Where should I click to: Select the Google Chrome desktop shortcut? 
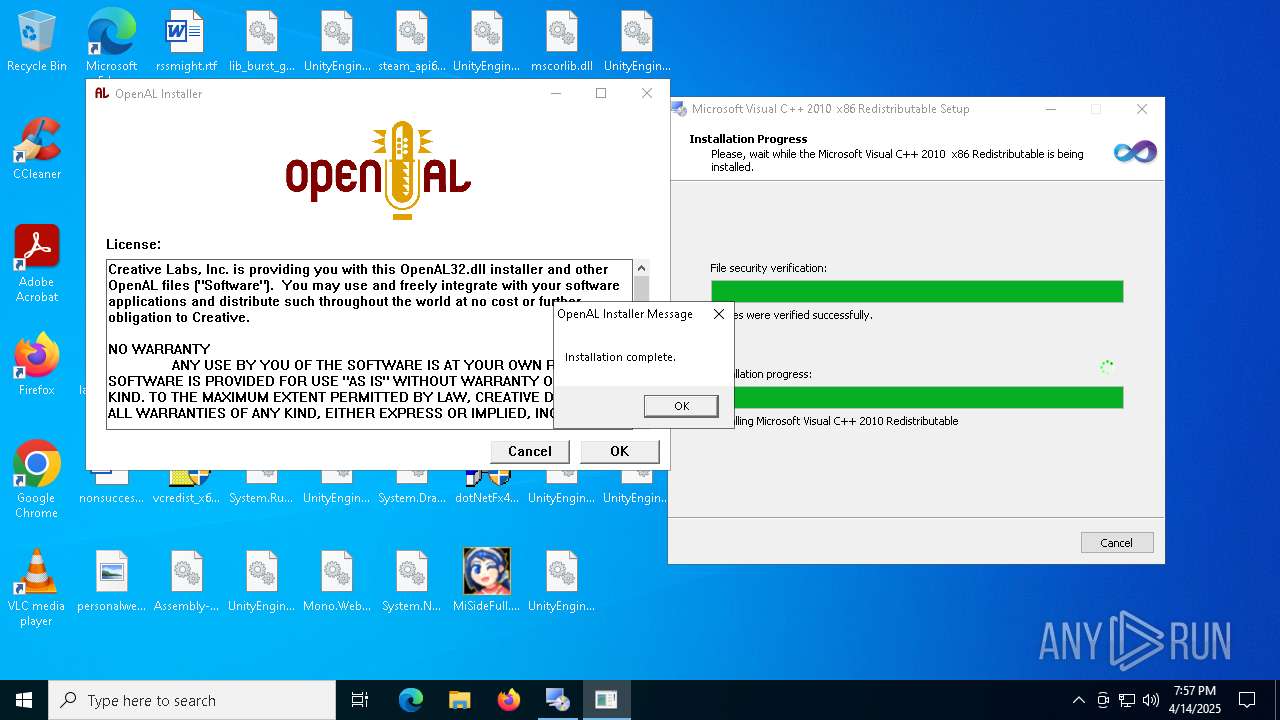(37, 479)
